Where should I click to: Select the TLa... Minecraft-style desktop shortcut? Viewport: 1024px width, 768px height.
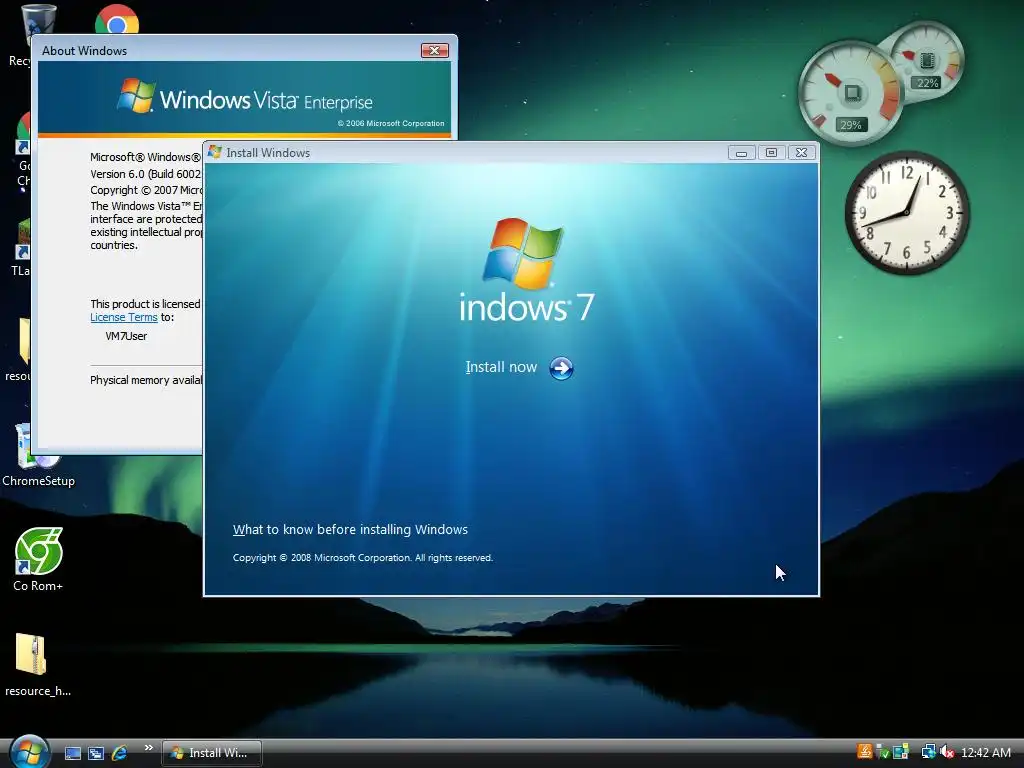[22, 248]
